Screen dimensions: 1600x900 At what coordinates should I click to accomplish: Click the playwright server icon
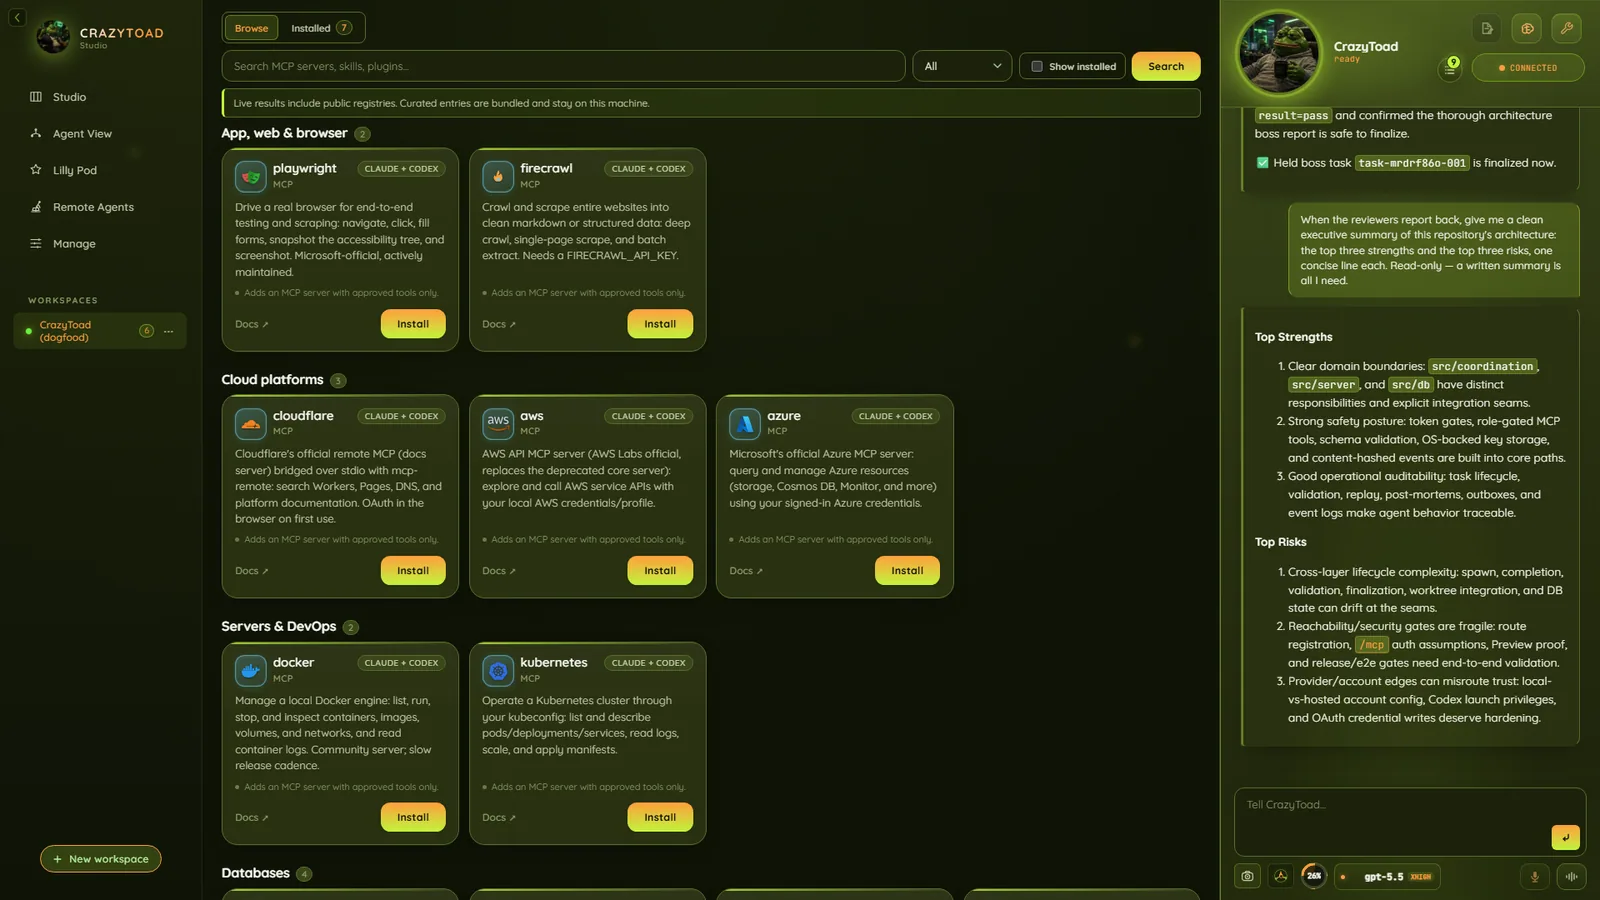(x=250, y=176)
